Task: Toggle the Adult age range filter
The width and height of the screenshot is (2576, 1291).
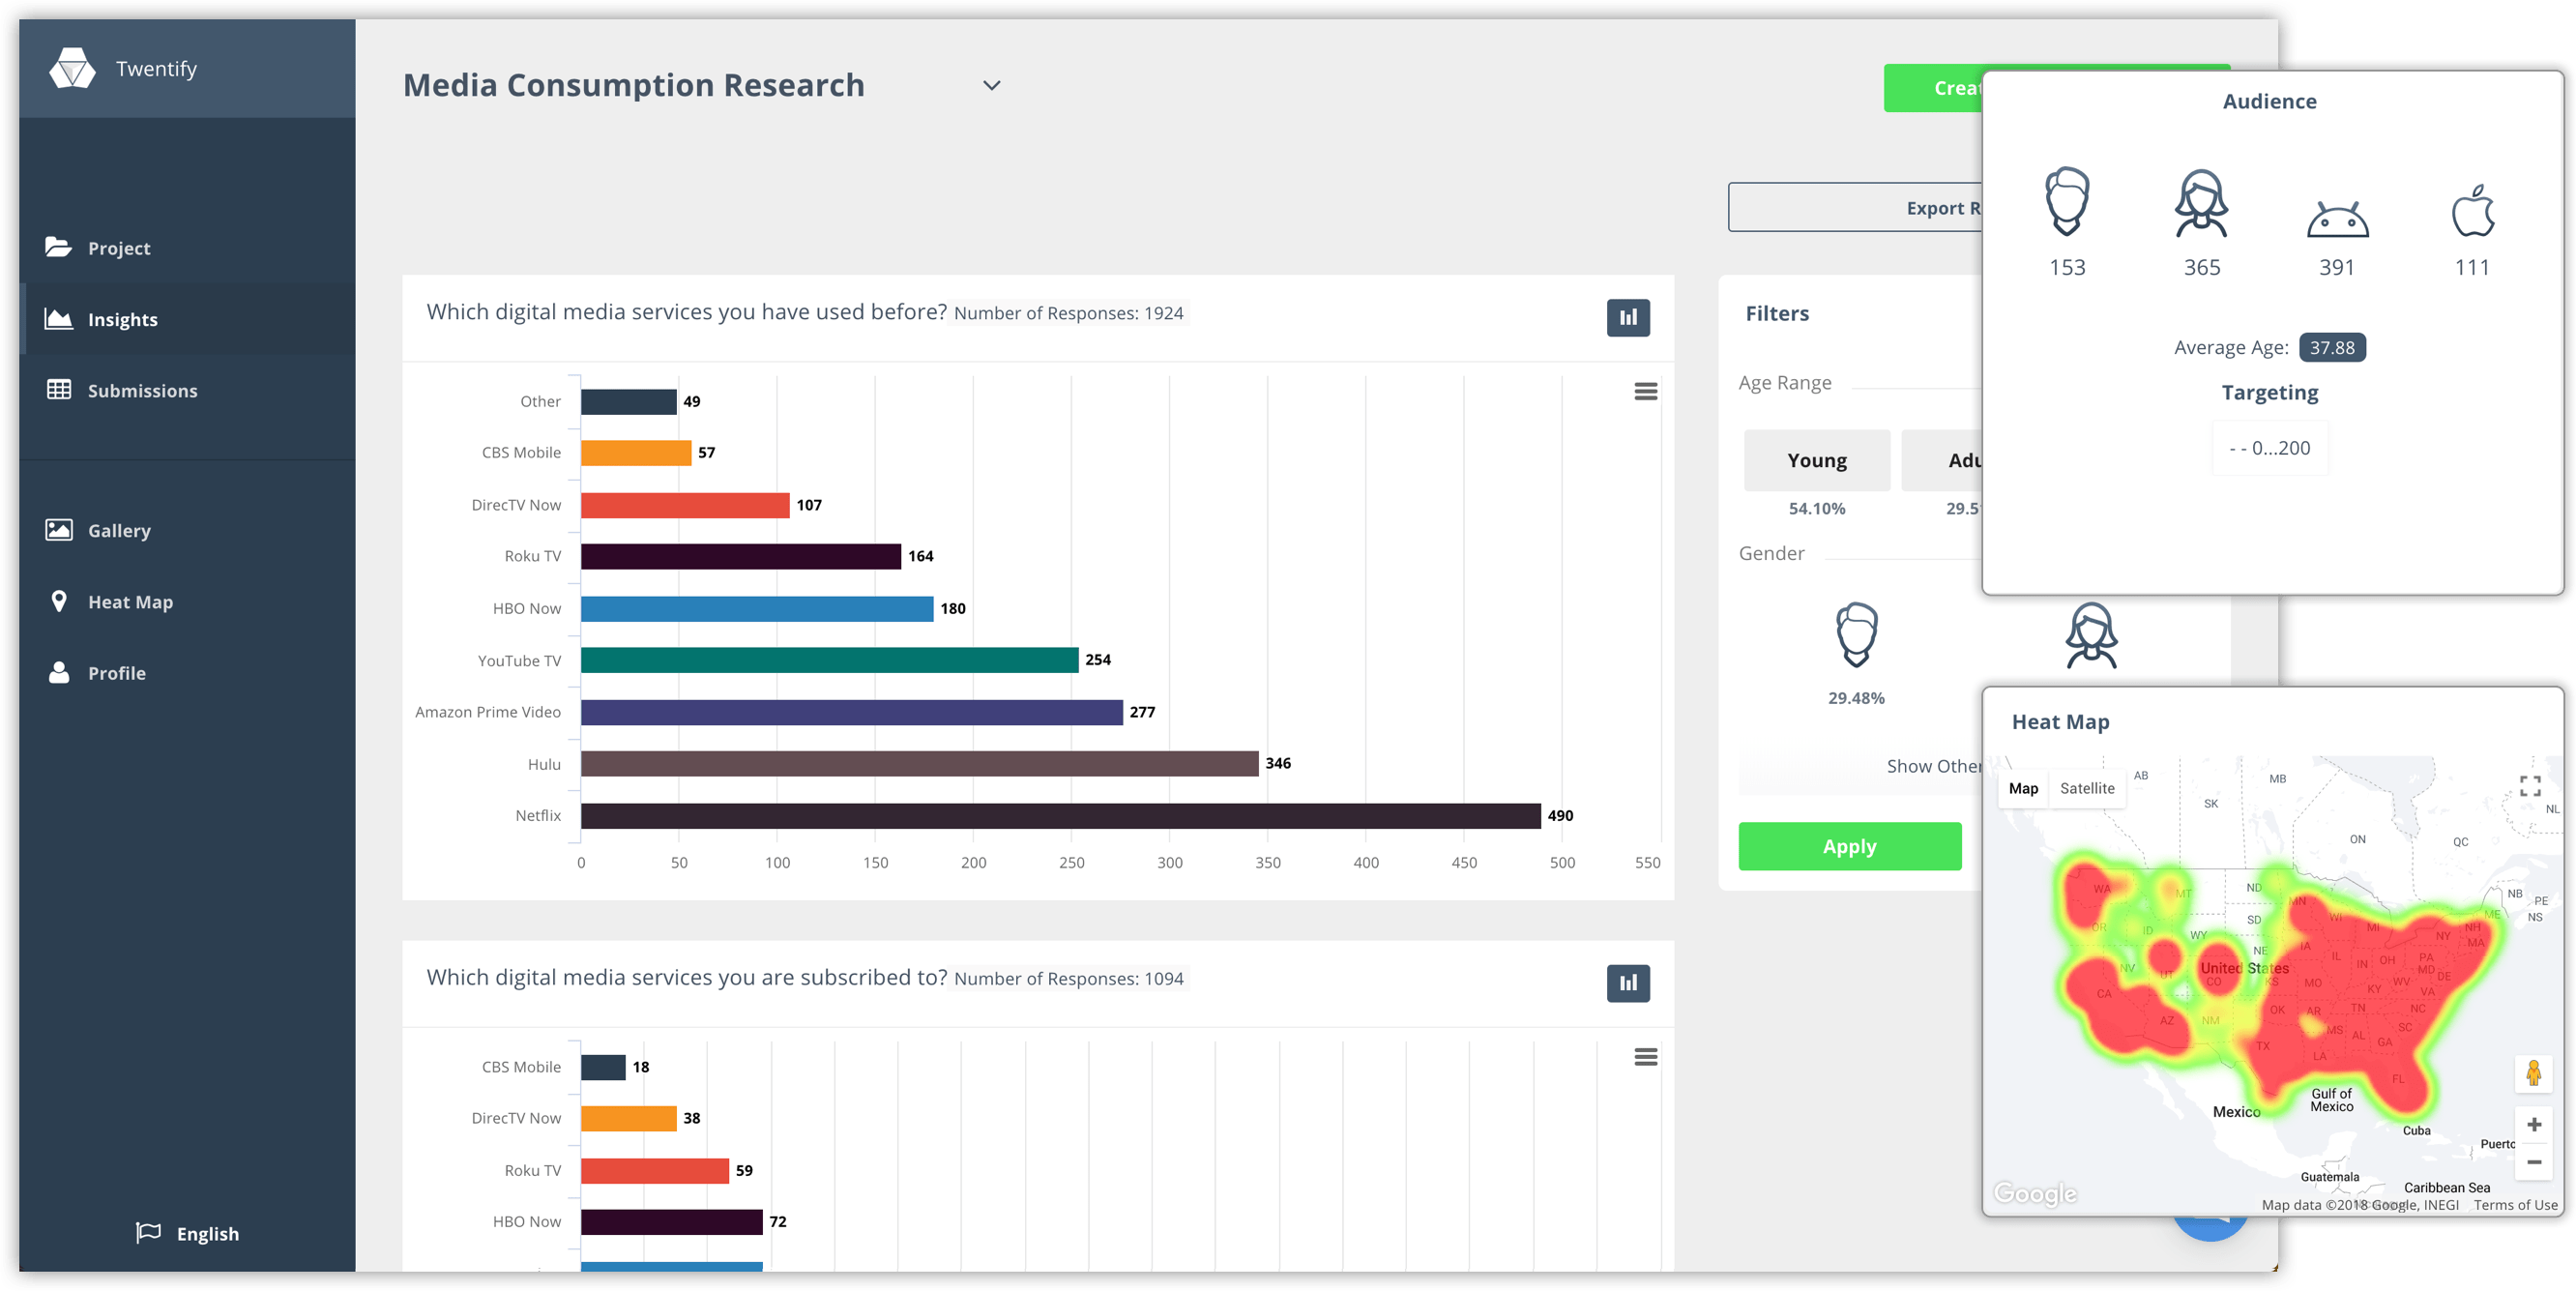Action: 1942,460
